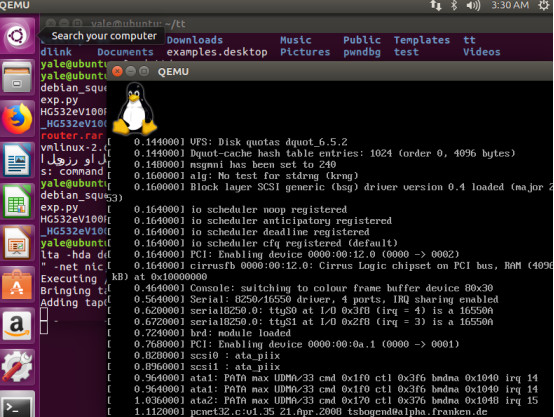Open Ubuntu Software center icon

[x=17, y=285]
